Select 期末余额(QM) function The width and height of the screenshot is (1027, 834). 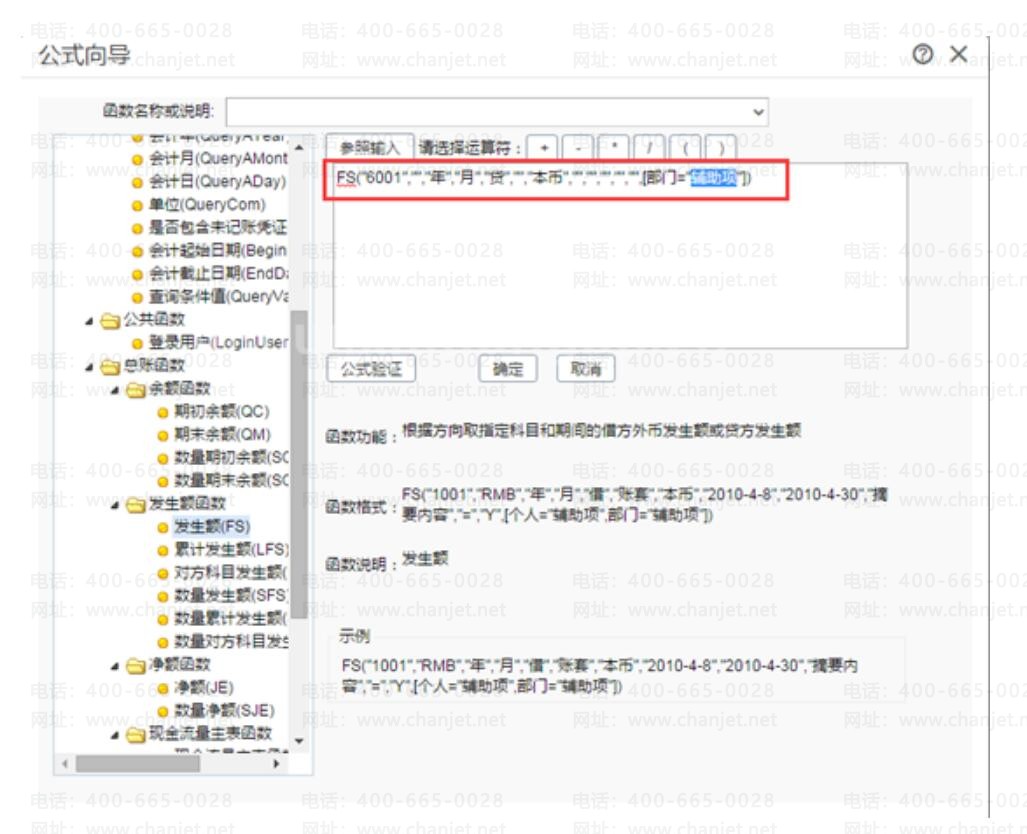coord(222,435)
